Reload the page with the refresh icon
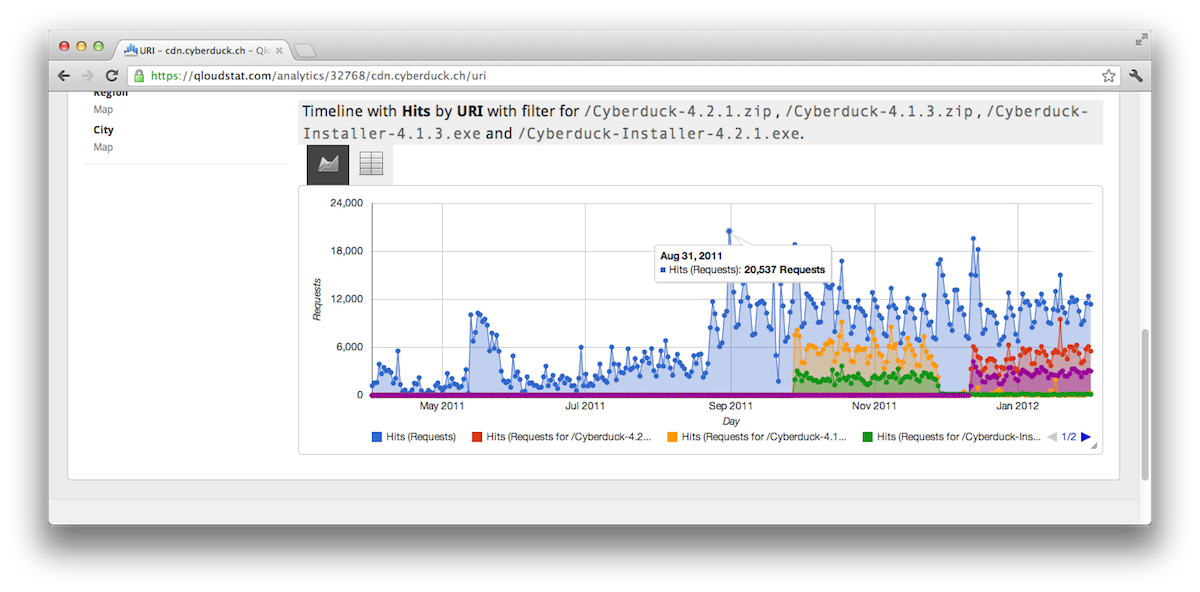1200x592 pixels. [112, 75]
